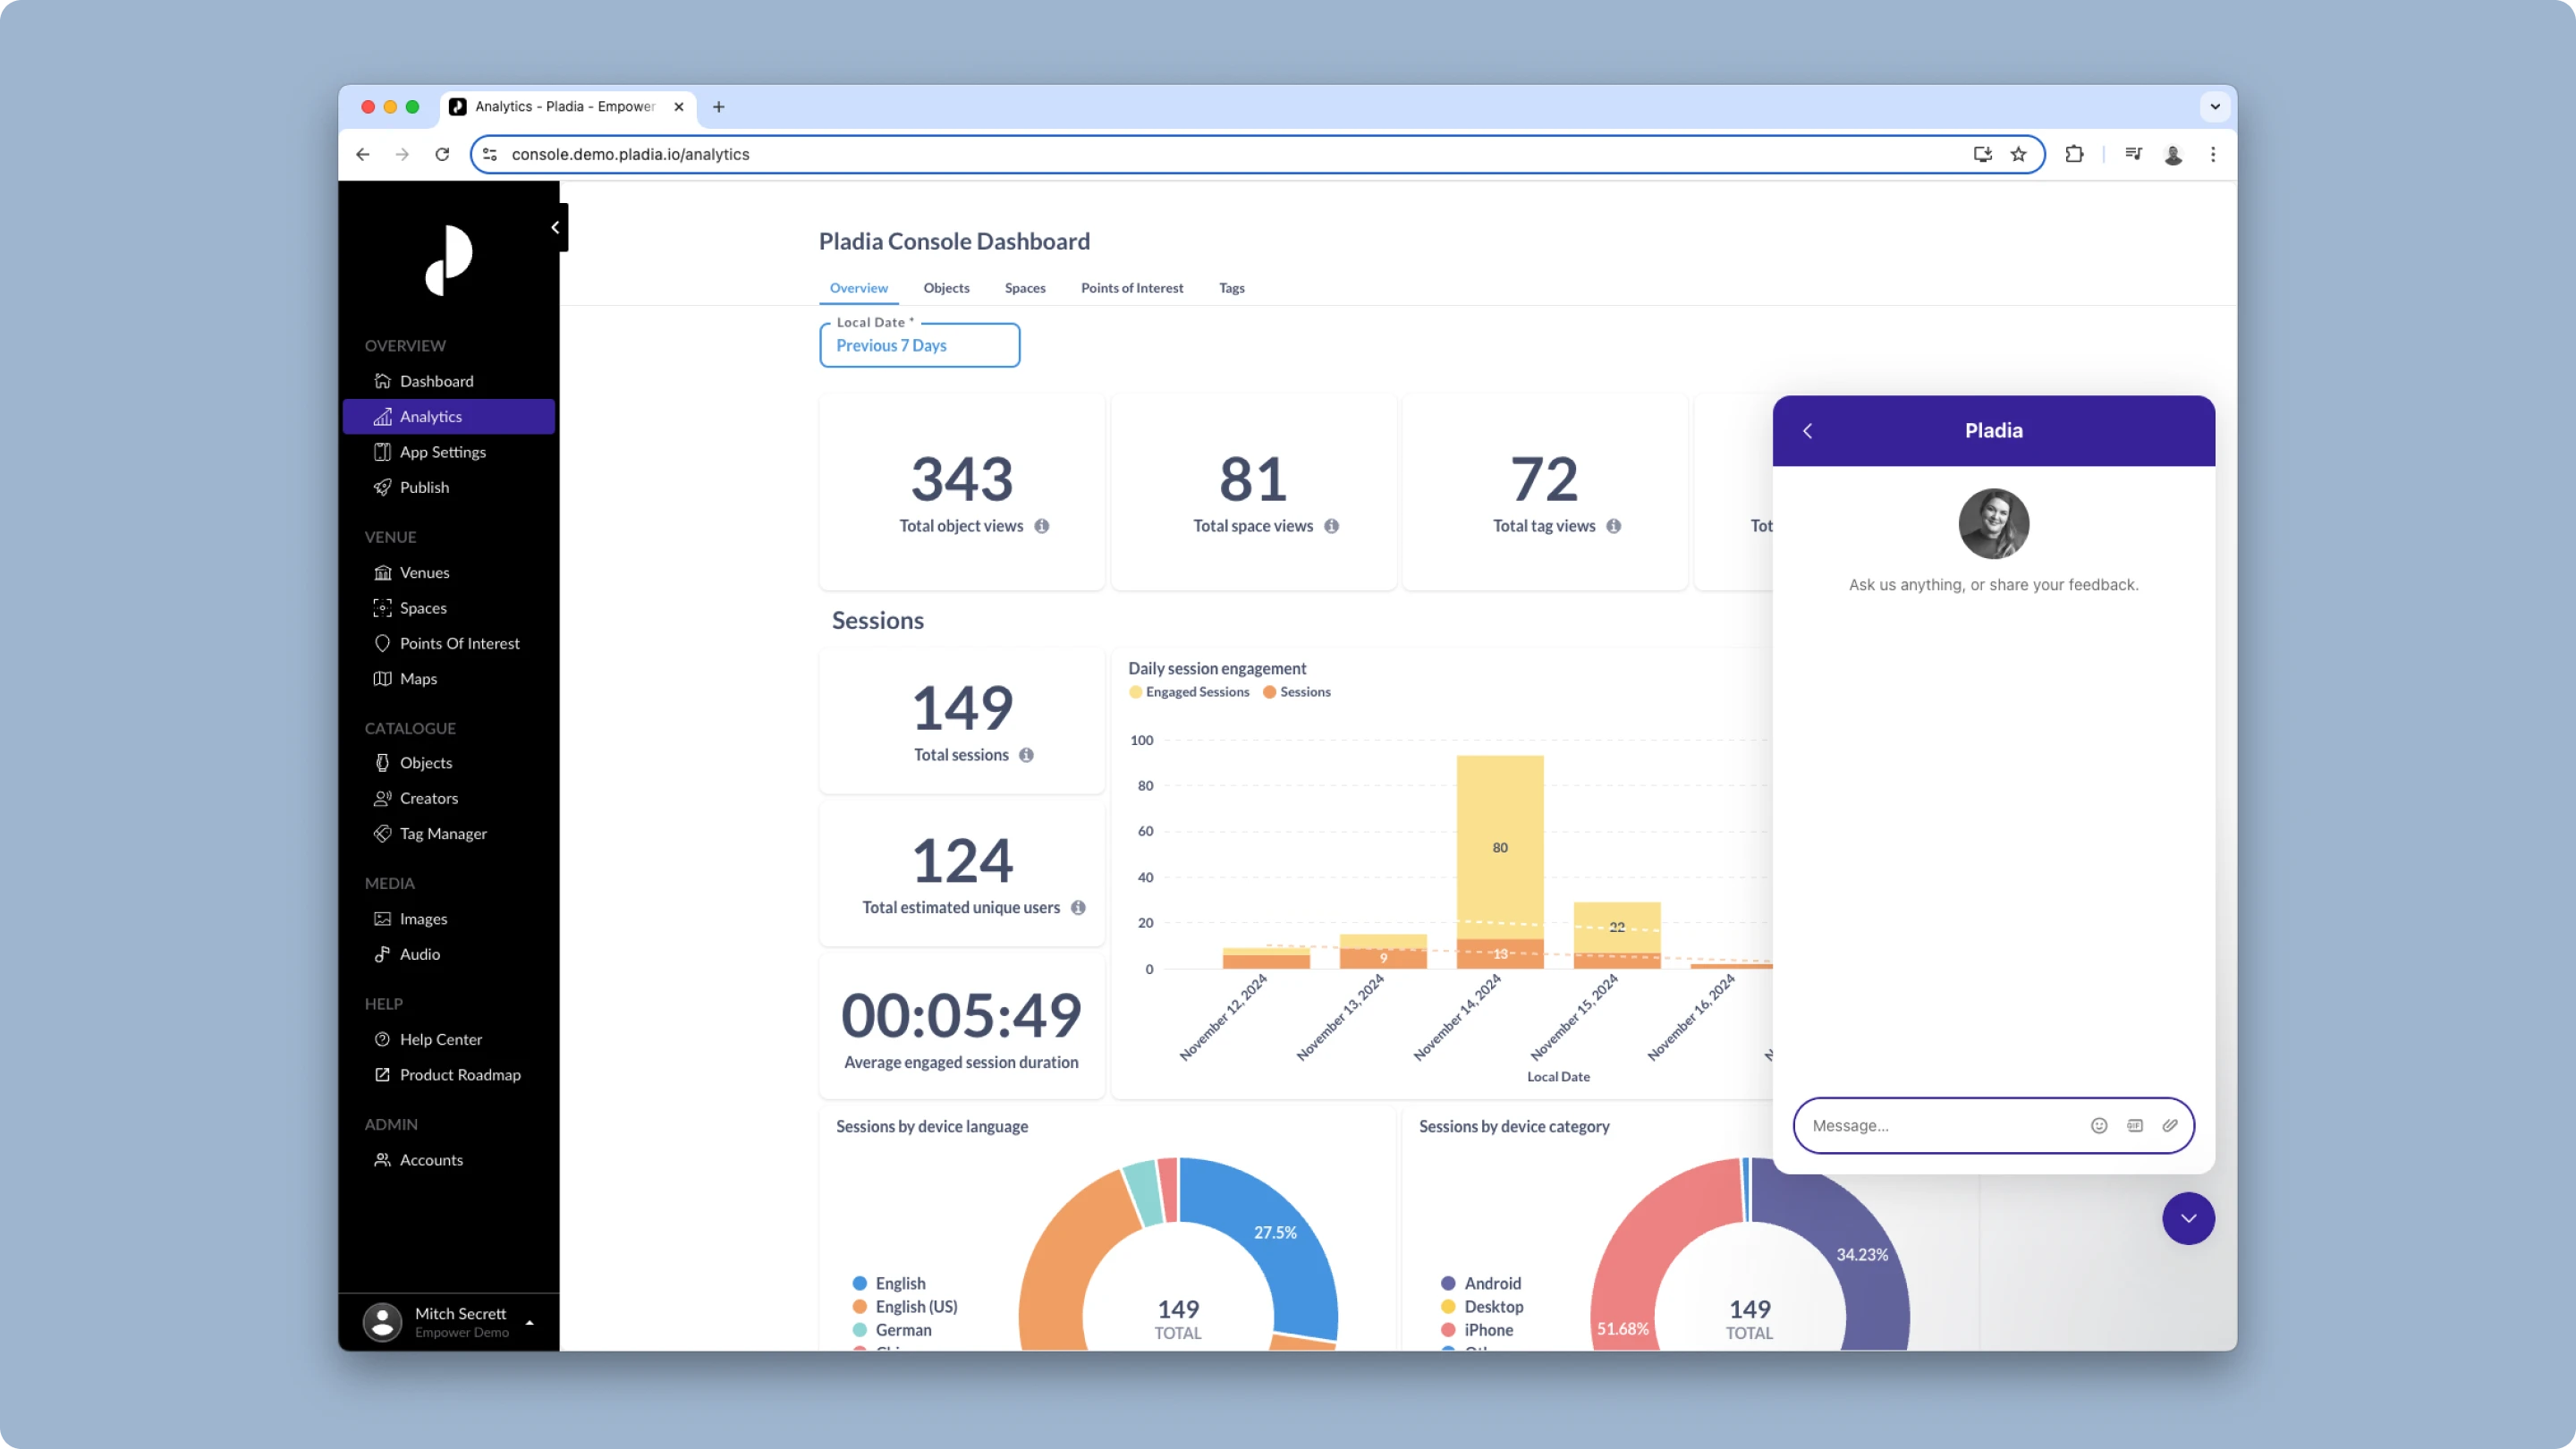Click the Creators icon in sidebar
Image resolution: width=2576 pixels, height=1449 pixels.
point(382,798)
